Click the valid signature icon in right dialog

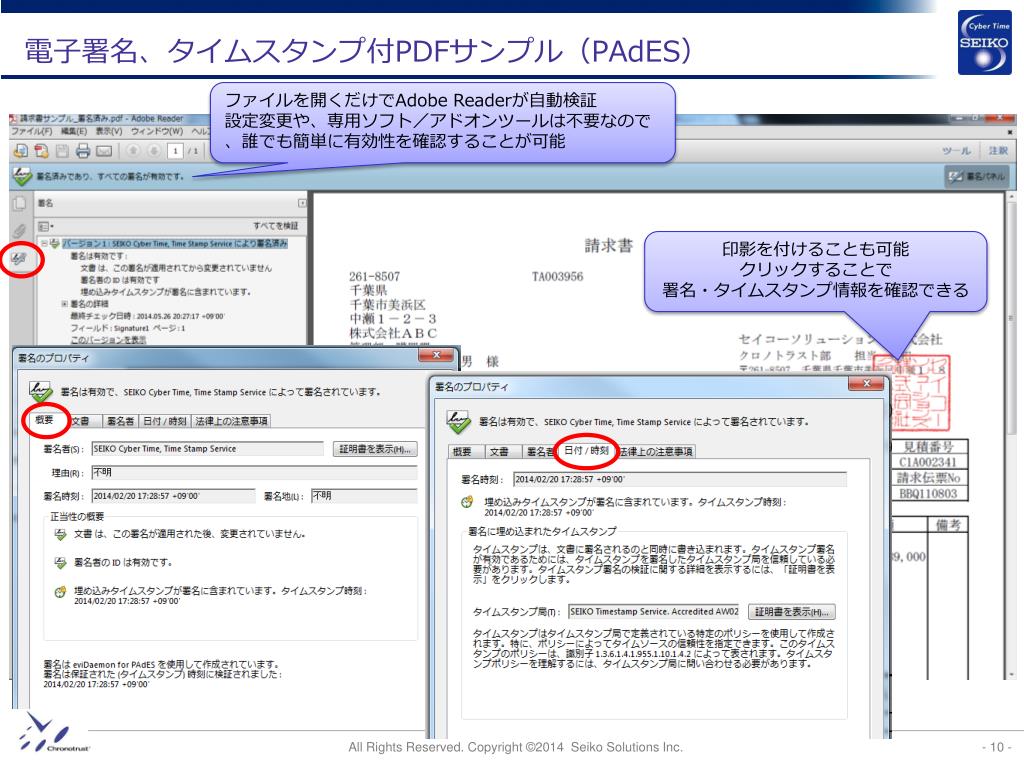click(458, 422)
